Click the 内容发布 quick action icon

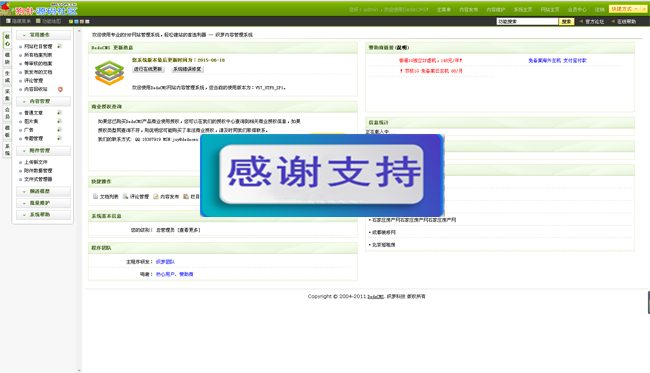pyautogui.click(x=156, y=196)
